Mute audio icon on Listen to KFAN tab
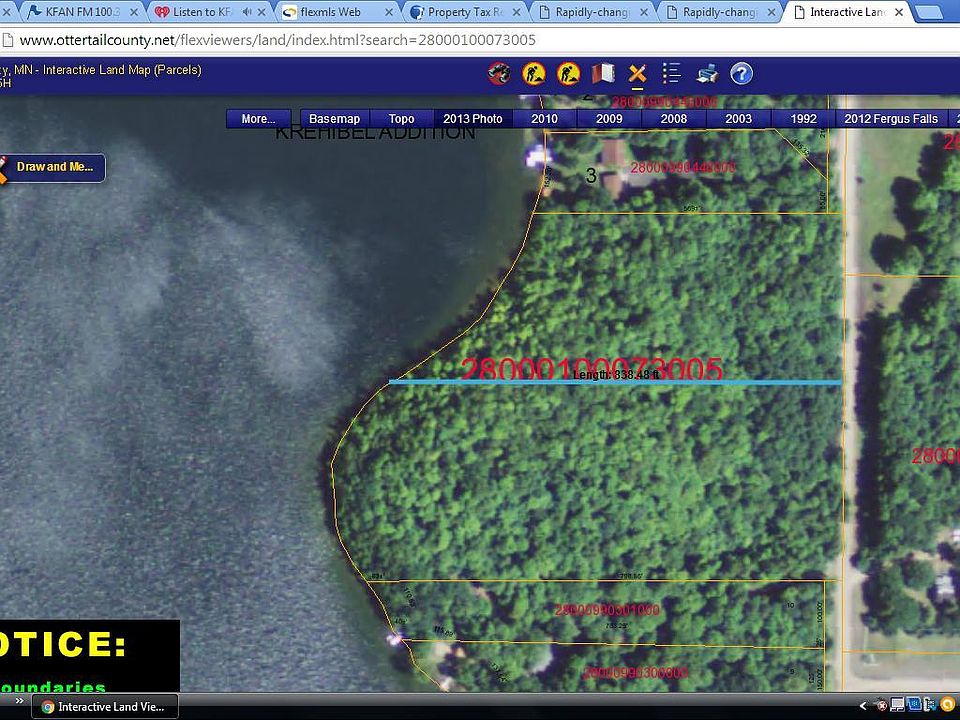This screenshot has width=960, height=720. pyautogui.click(x=247, y=12)
